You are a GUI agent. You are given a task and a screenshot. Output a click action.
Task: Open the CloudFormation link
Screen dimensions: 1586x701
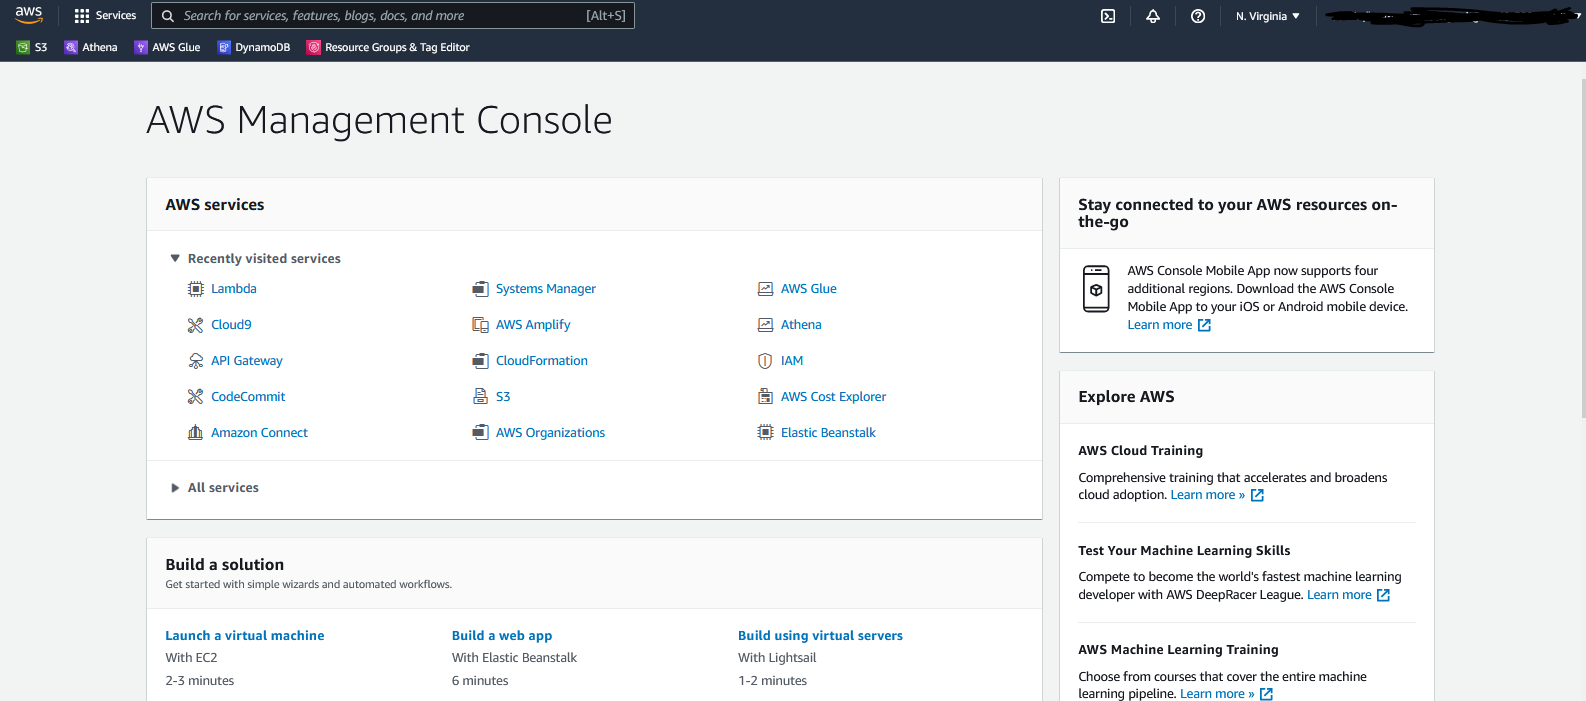[x=542, y=361]
